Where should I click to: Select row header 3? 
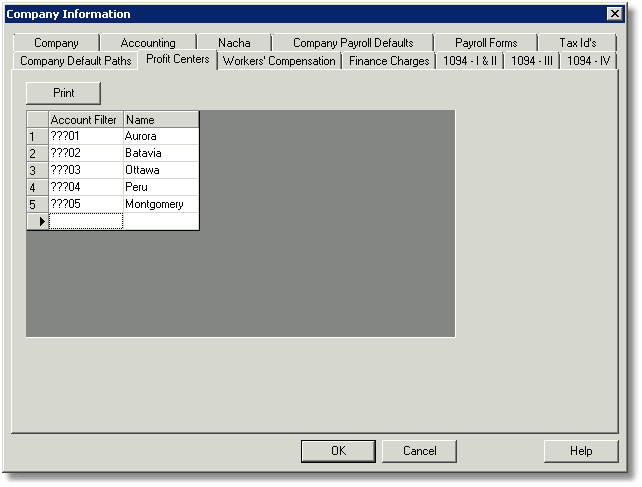tap(37, 170)
